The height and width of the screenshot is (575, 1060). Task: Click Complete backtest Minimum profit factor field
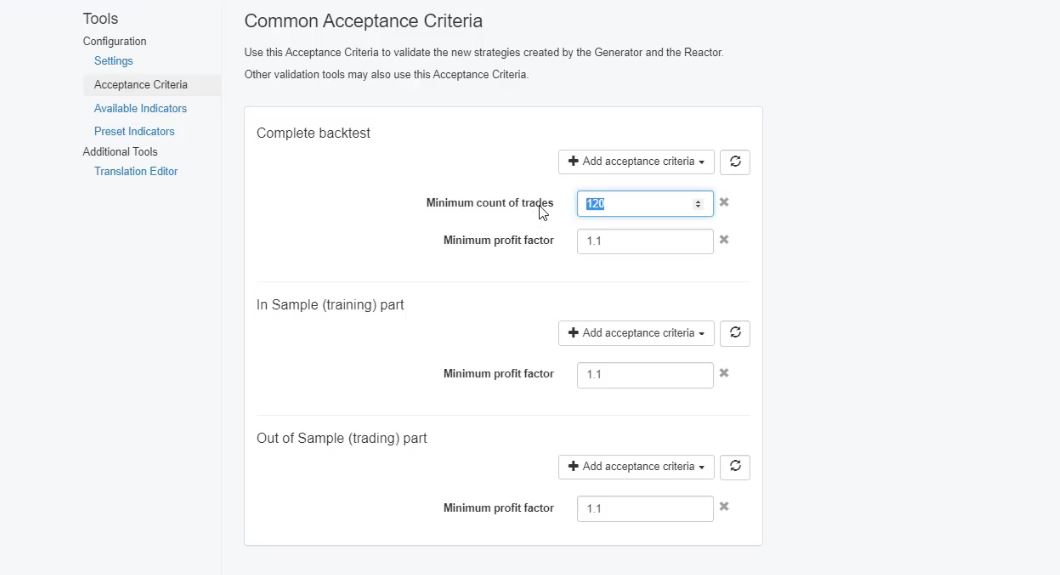[x=644, y=241]
